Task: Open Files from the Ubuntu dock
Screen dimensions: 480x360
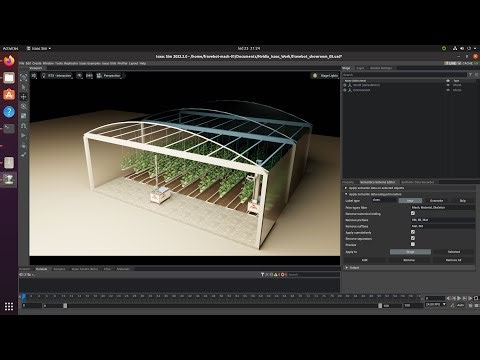Action: 9,78
